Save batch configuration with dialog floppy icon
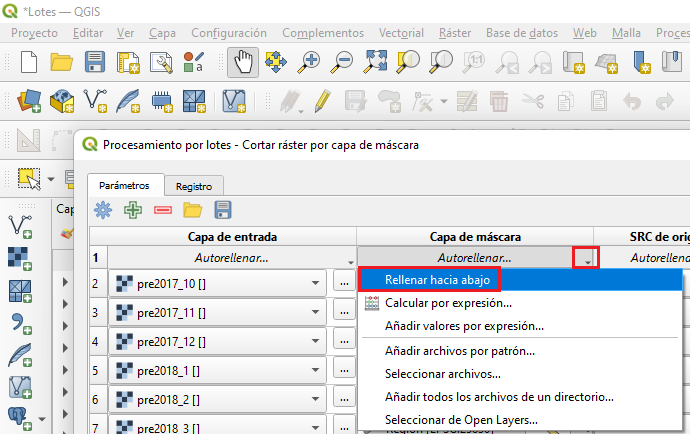This screenshot has width=690, height=434. coord(223,210)
